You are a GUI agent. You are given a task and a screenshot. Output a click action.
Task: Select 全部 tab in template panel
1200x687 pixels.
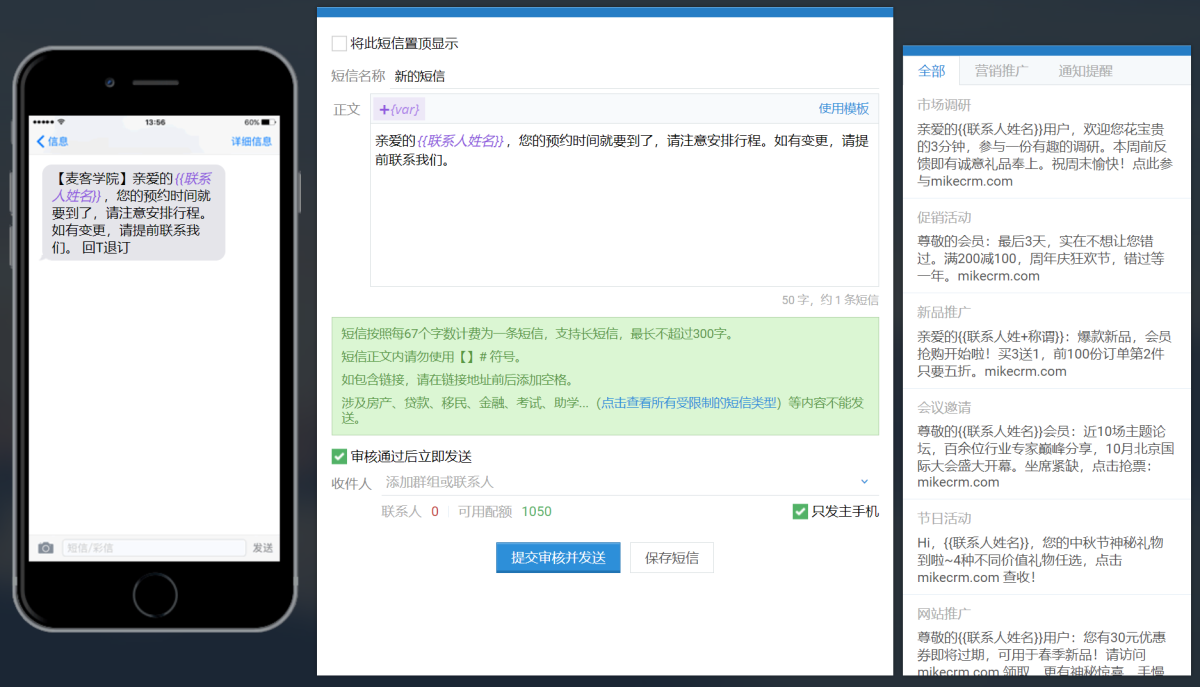point(931,71)
